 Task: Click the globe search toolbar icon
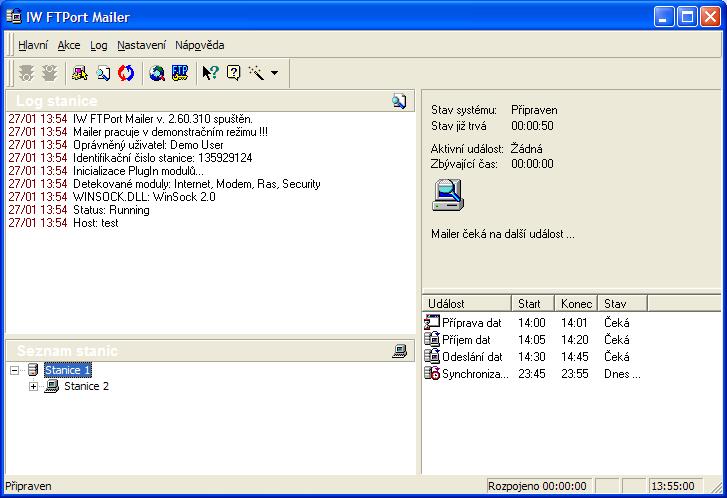[157, 72]
